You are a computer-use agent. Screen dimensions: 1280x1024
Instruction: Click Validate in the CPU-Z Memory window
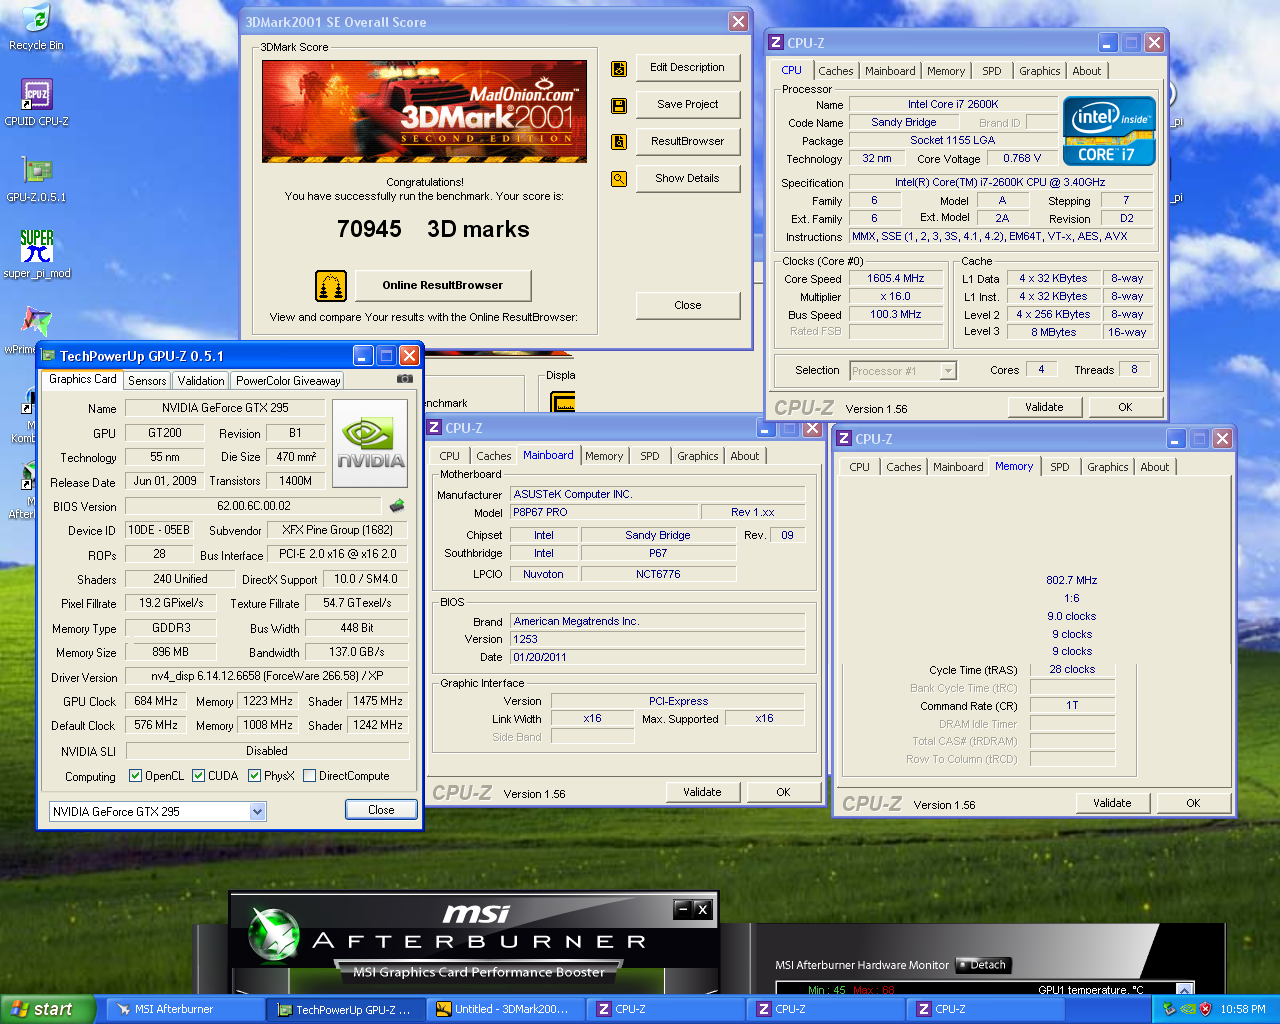click(x=1112, y=803)
